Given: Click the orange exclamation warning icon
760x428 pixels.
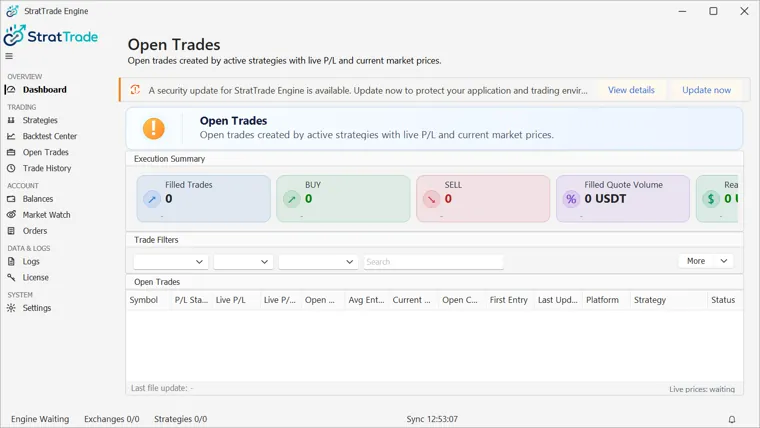Looking at the screenshot, I should (x=154, y=128).
